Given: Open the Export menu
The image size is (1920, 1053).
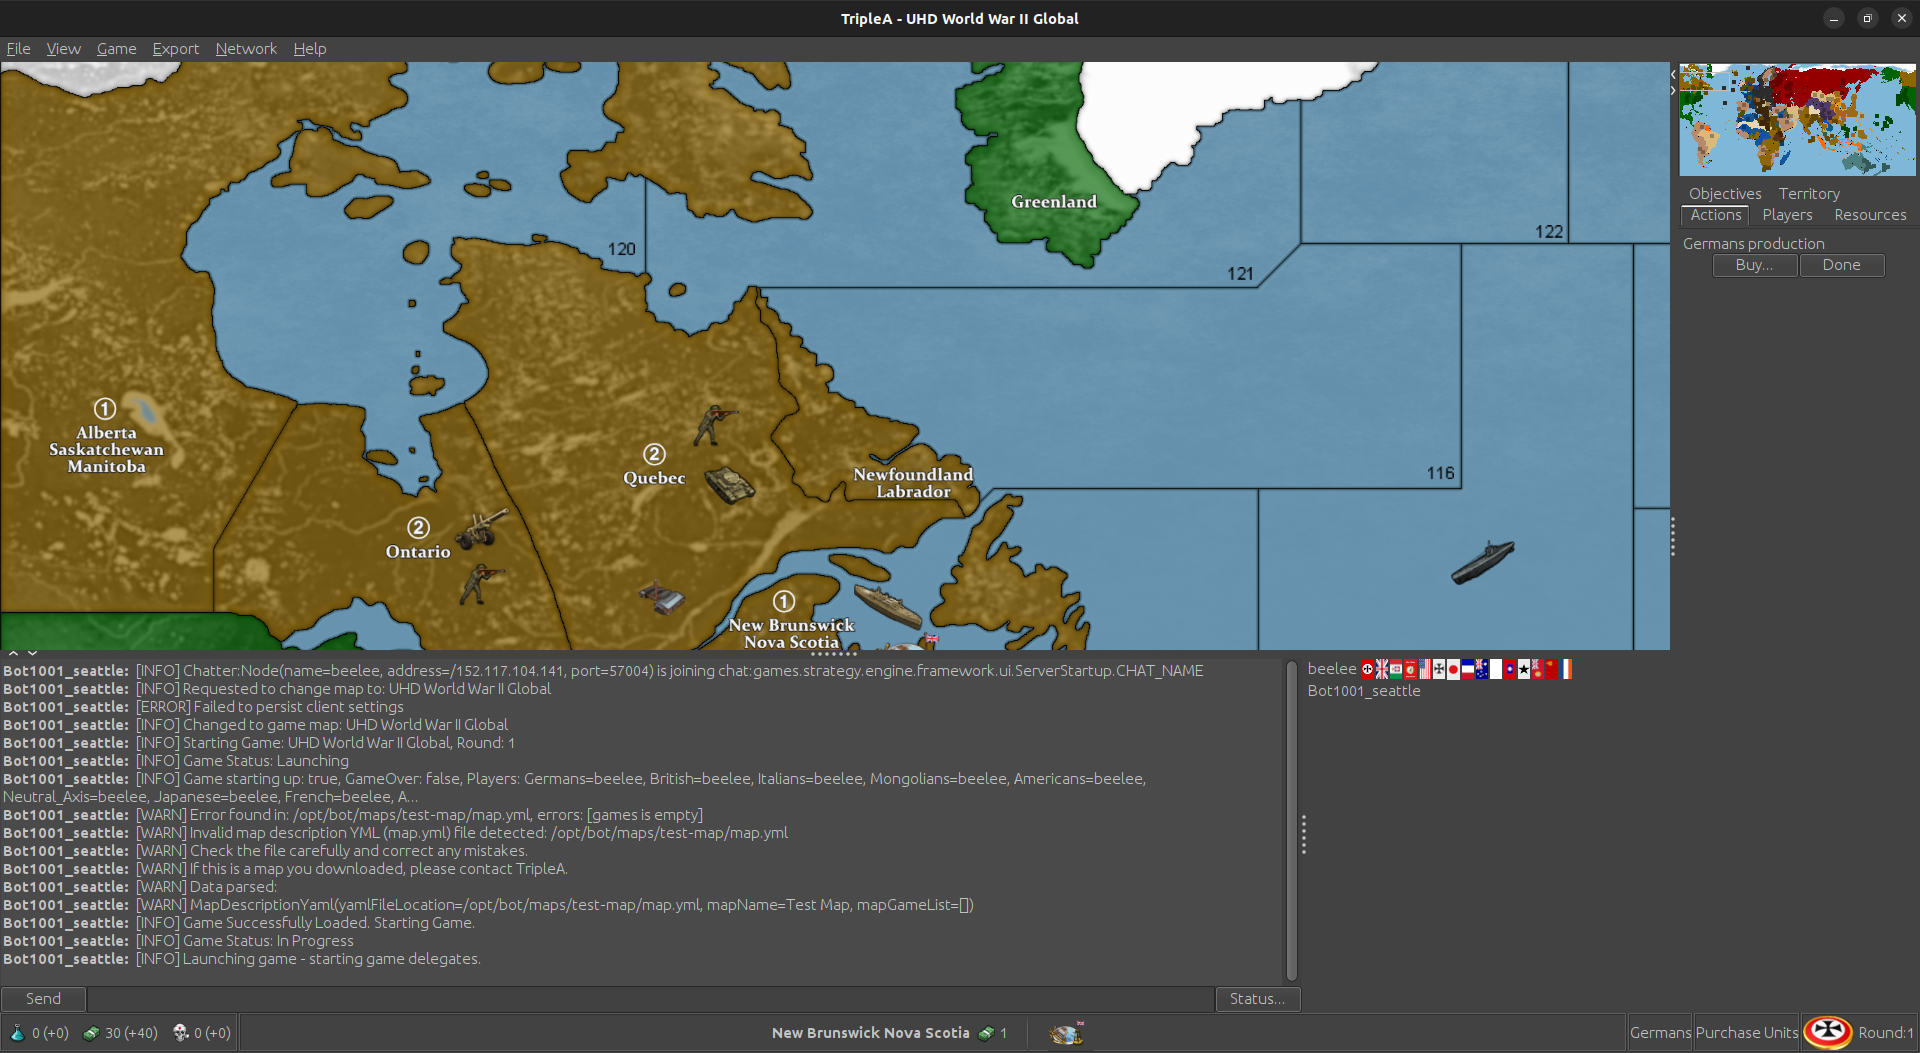Looking at the screenshot, I should point(175,48).
